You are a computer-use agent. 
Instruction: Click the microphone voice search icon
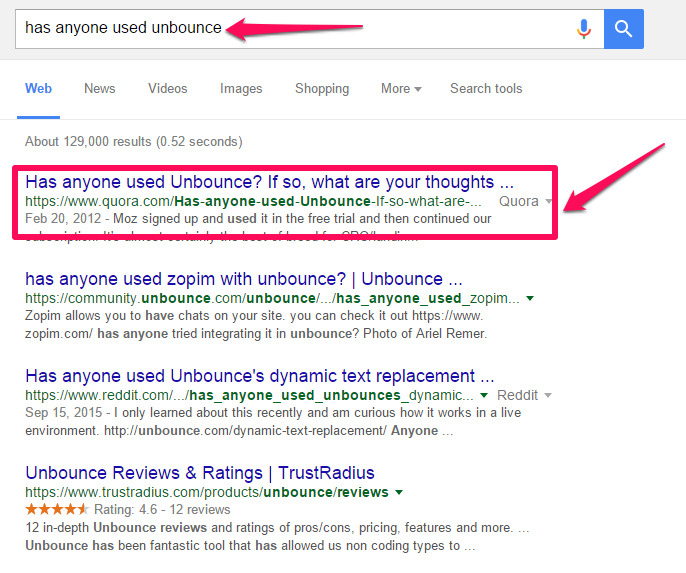584,29
